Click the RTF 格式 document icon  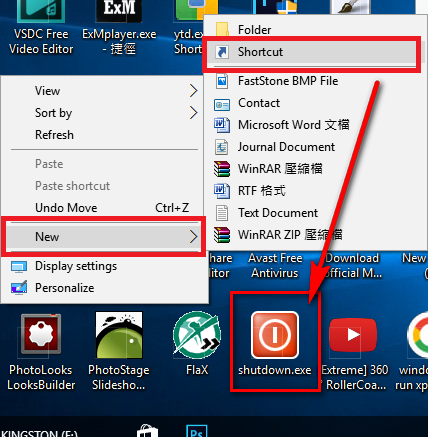pos(222,191)
